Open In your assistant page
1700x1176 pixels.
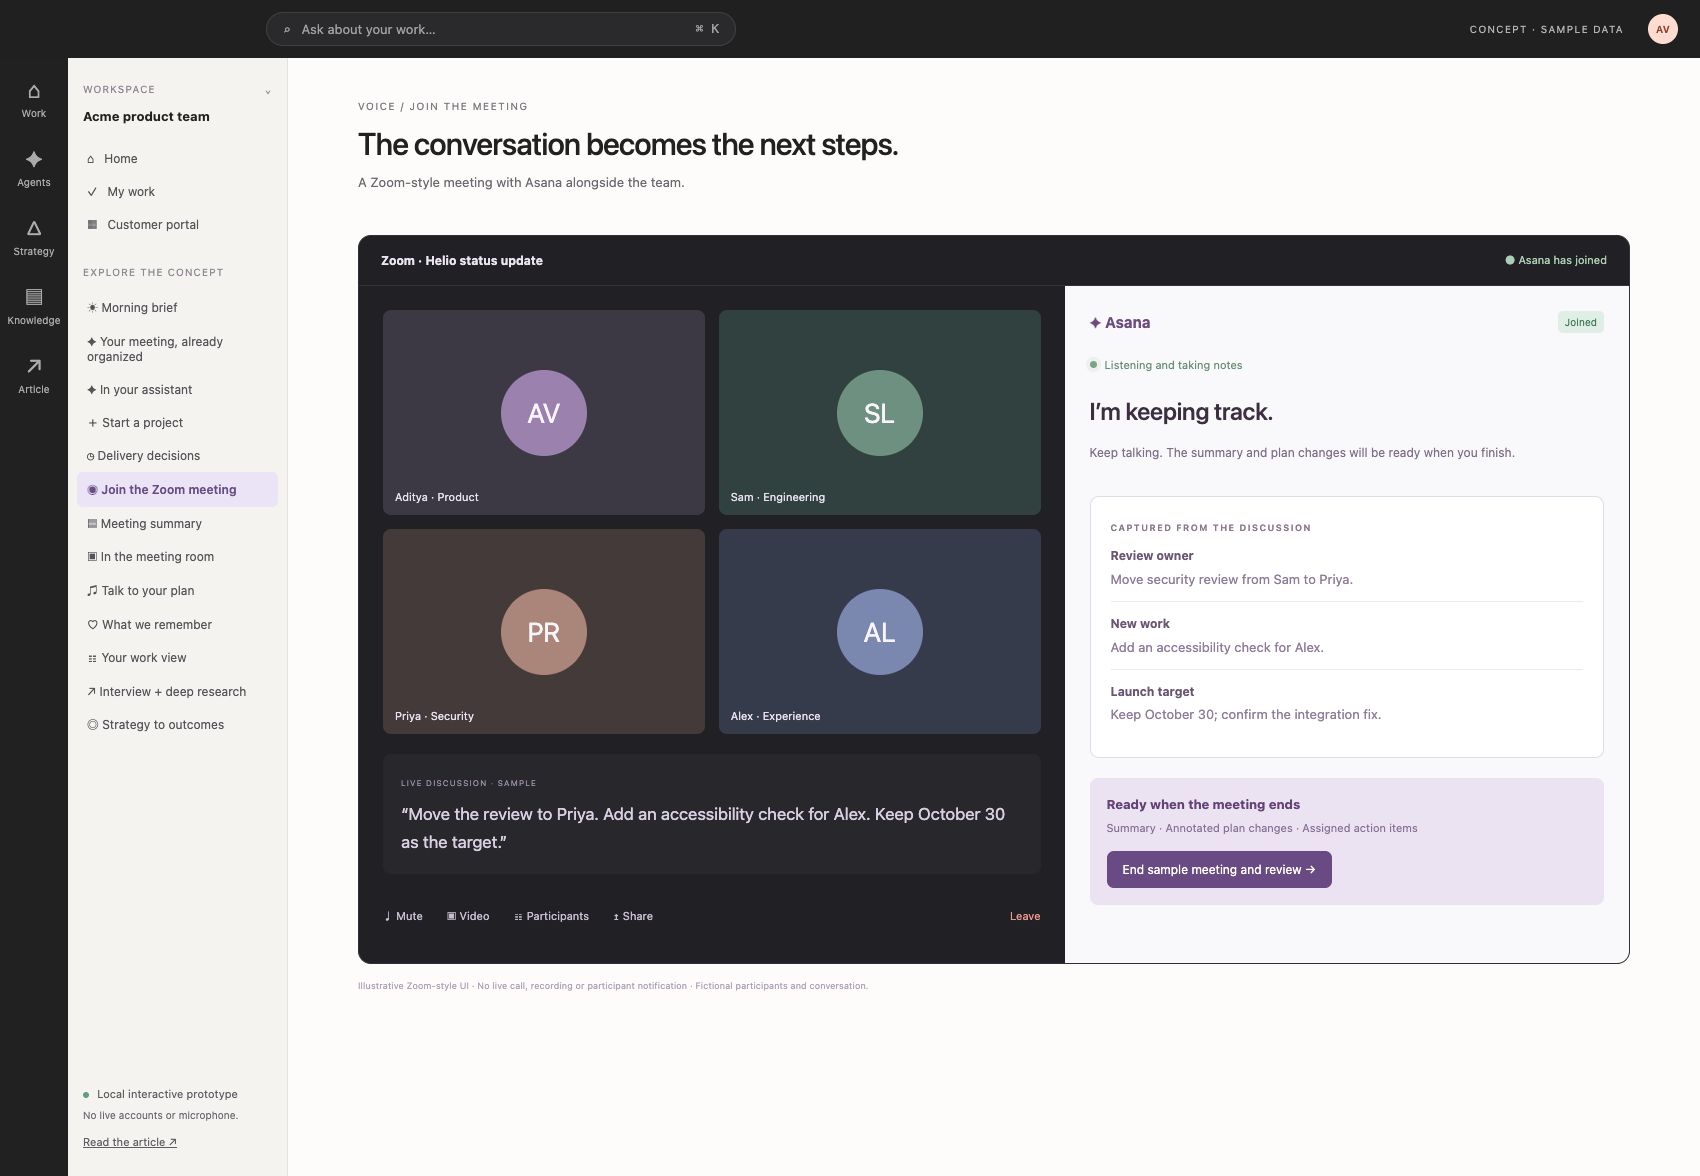coord(177,390)
